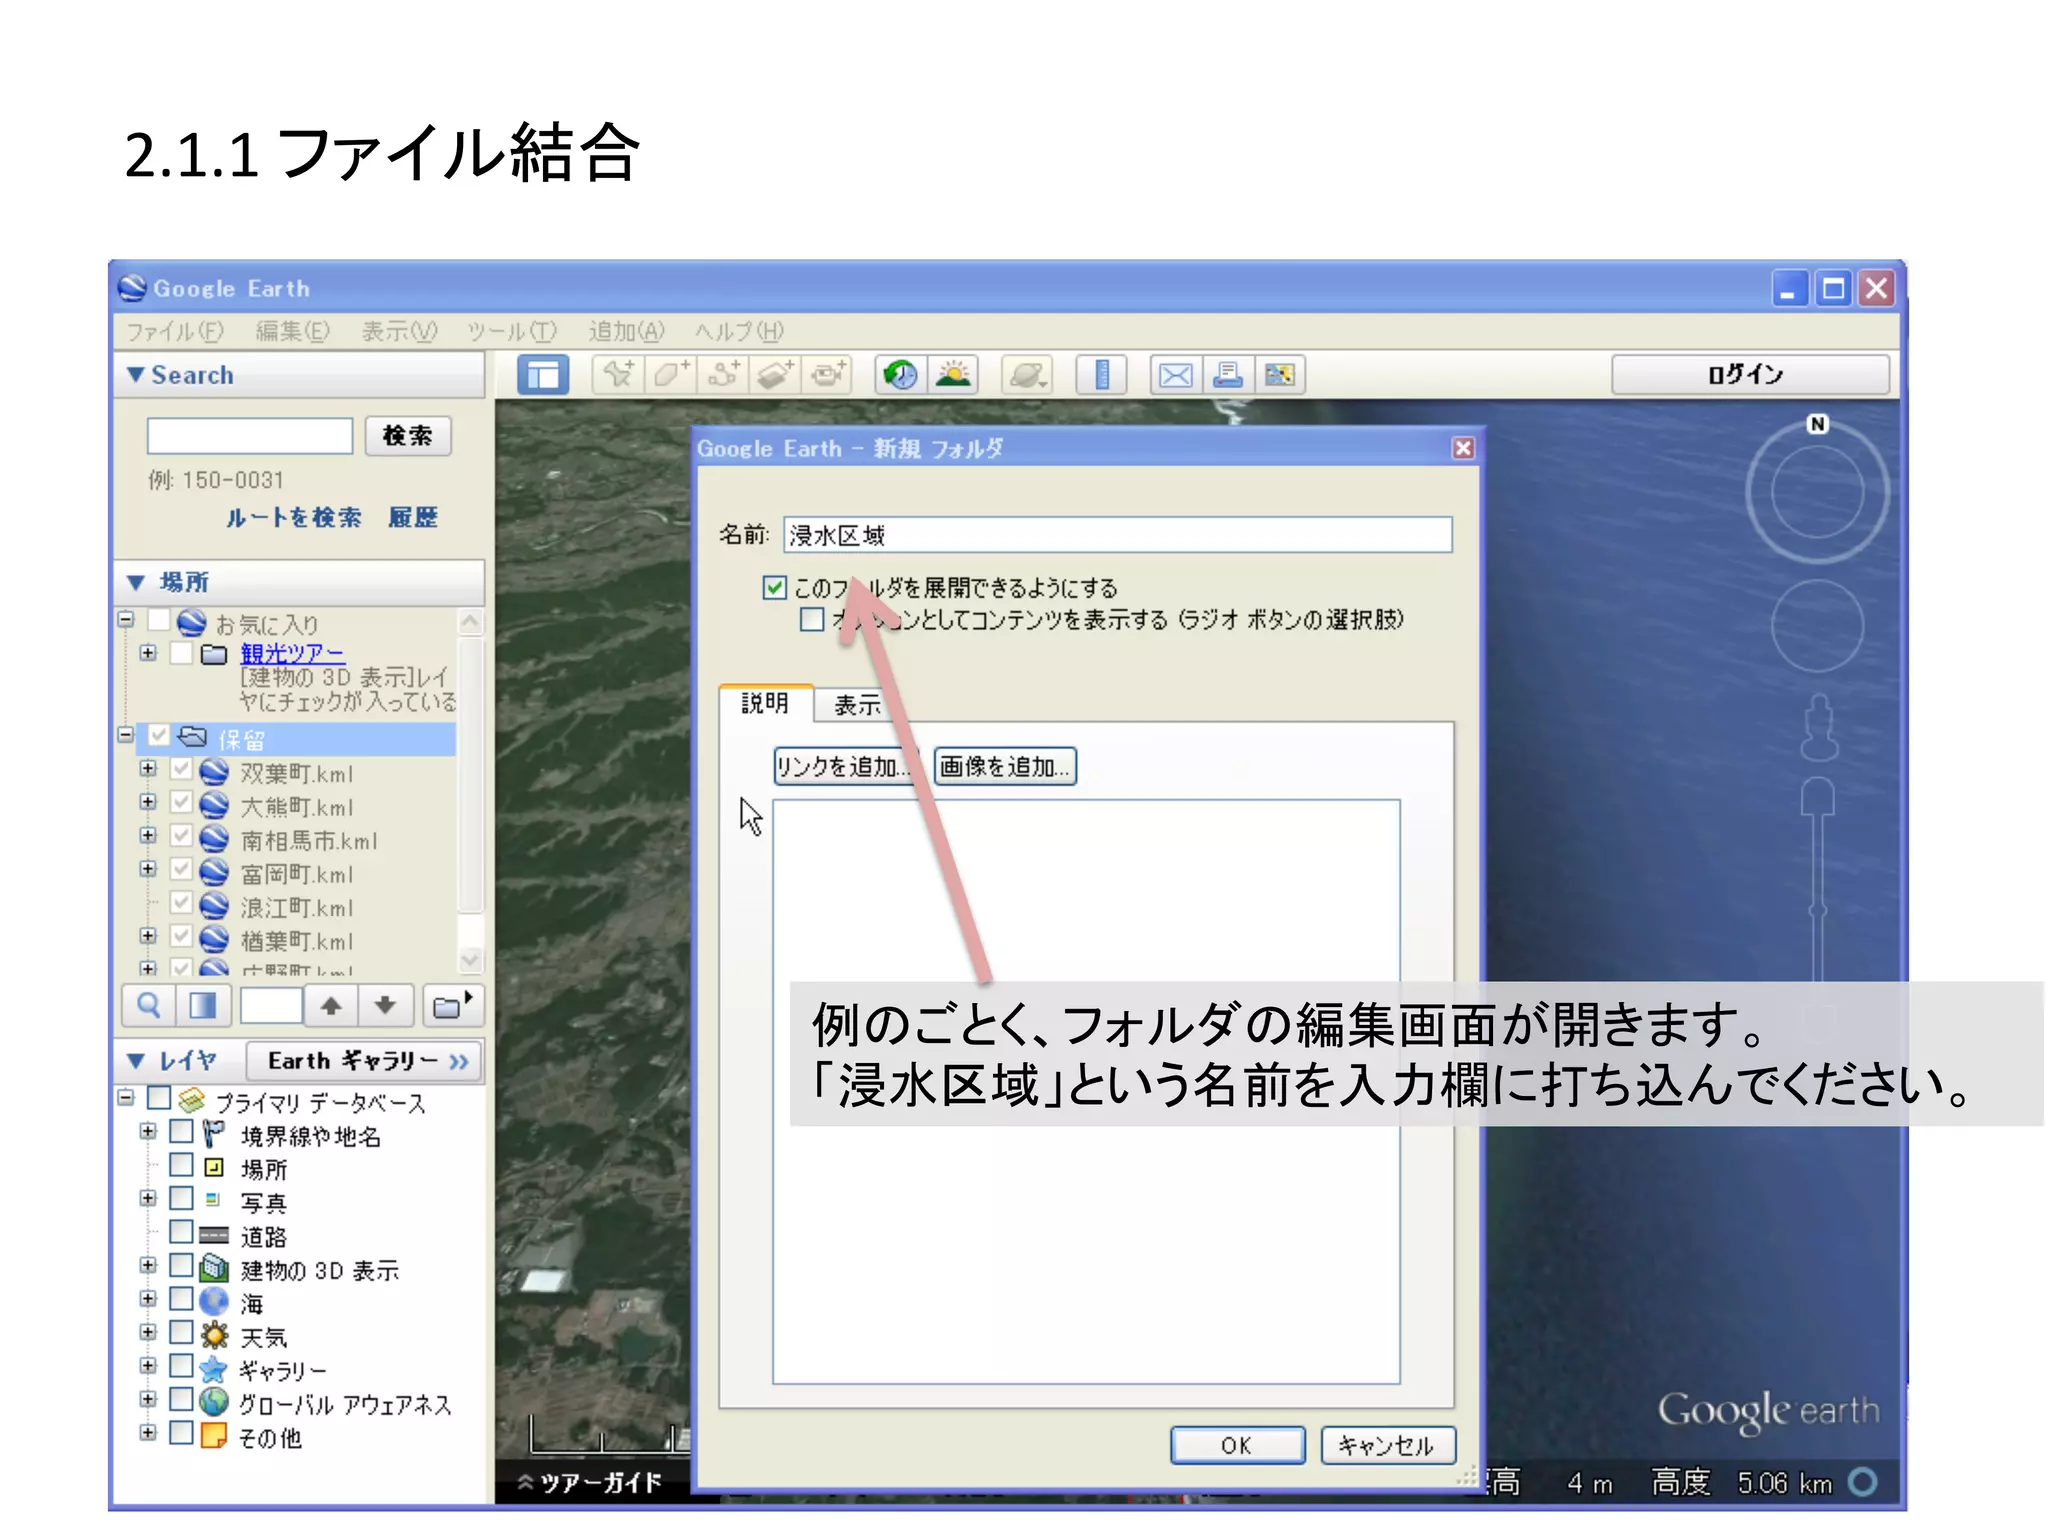Click the Email toolbar icon
Viewport: 2048px width, 1536px height.
pos(1176,376)
